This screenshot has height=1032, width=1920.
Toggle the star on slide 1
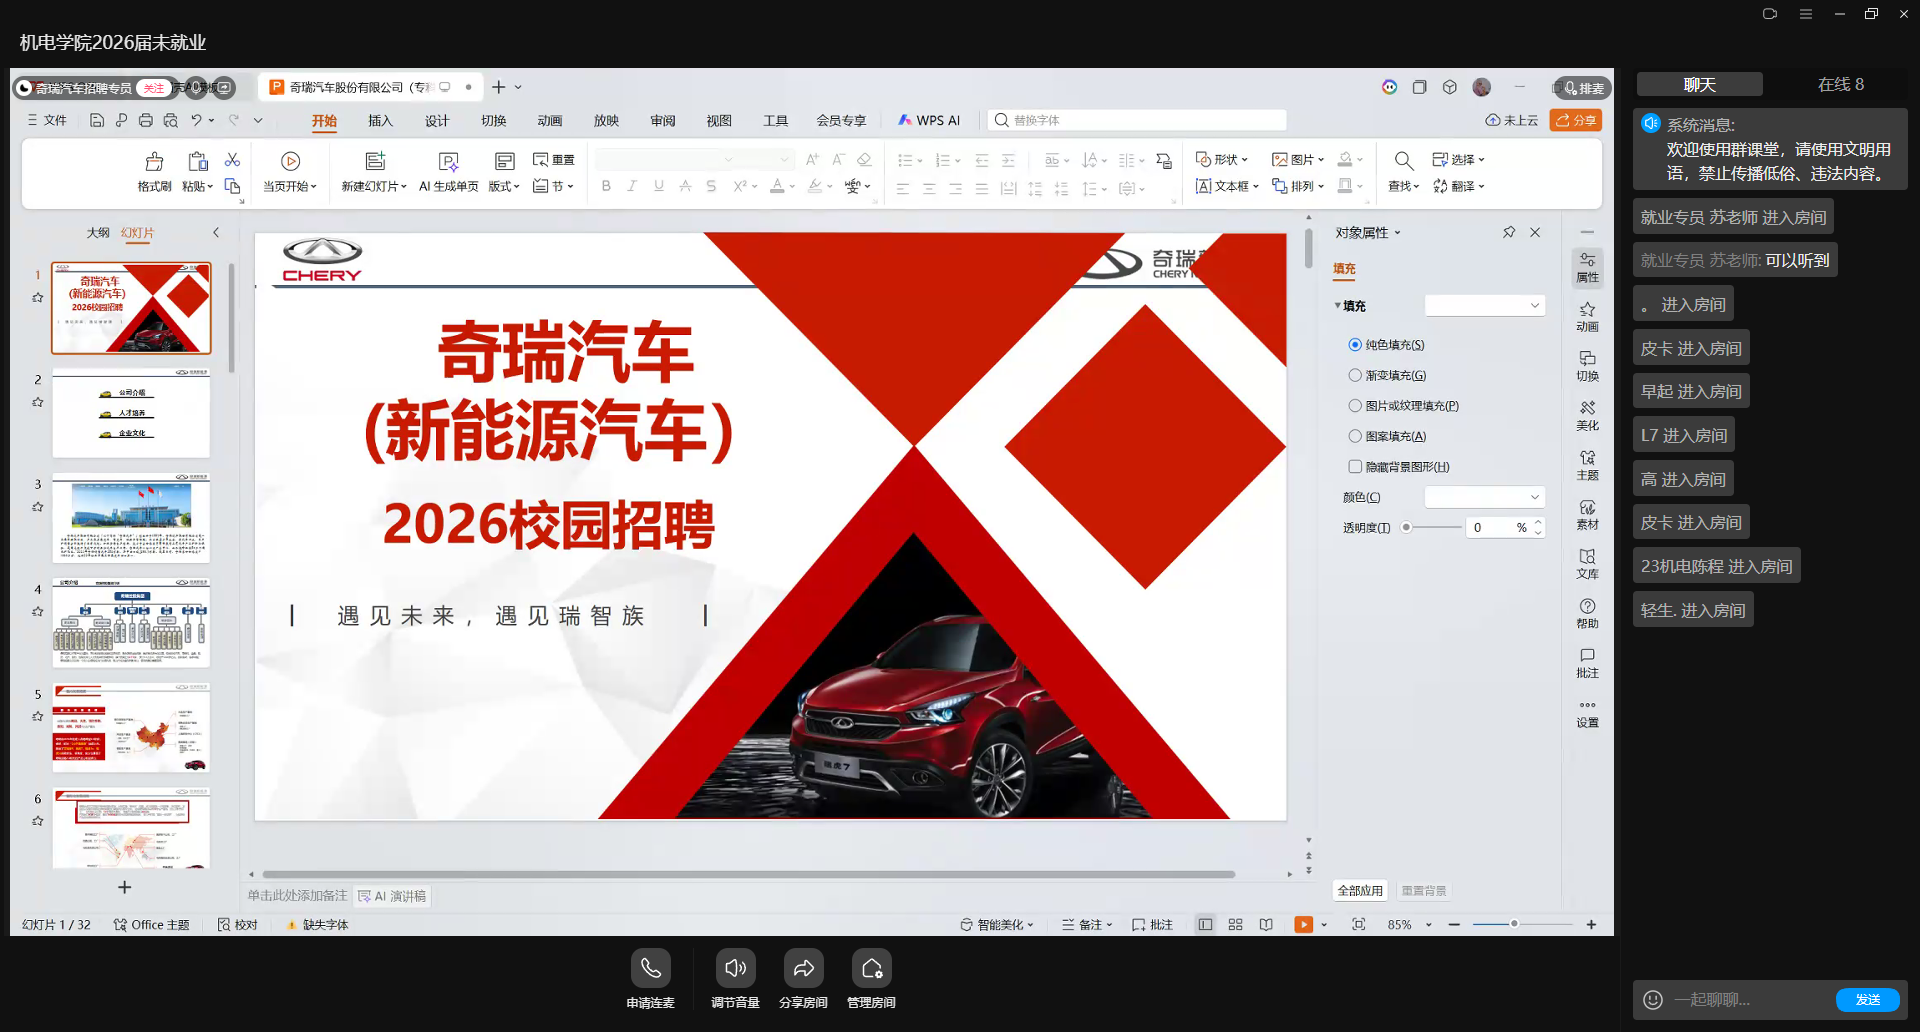pos(38,298)
